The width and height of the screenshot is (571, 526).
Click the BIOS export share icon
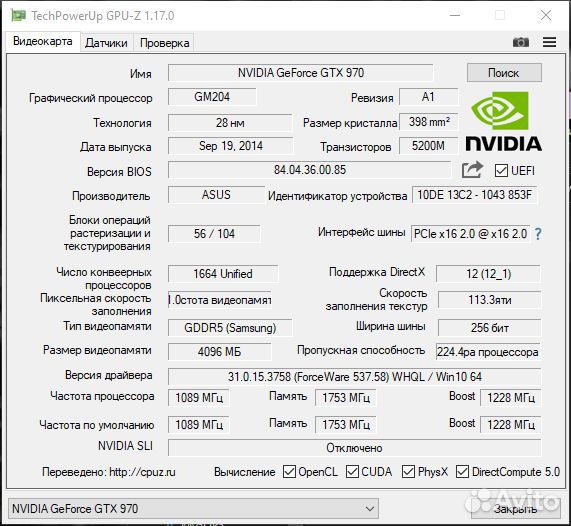472,170
